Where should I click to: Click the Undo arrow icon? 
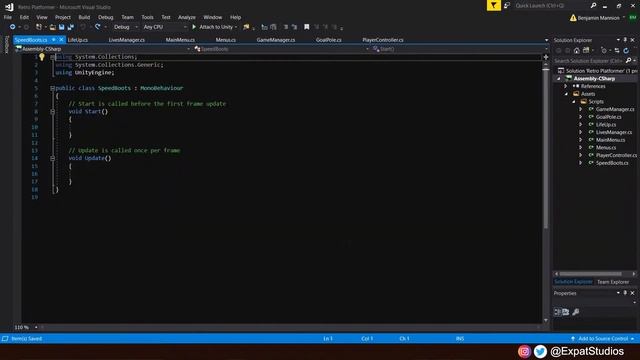[83, 27]
